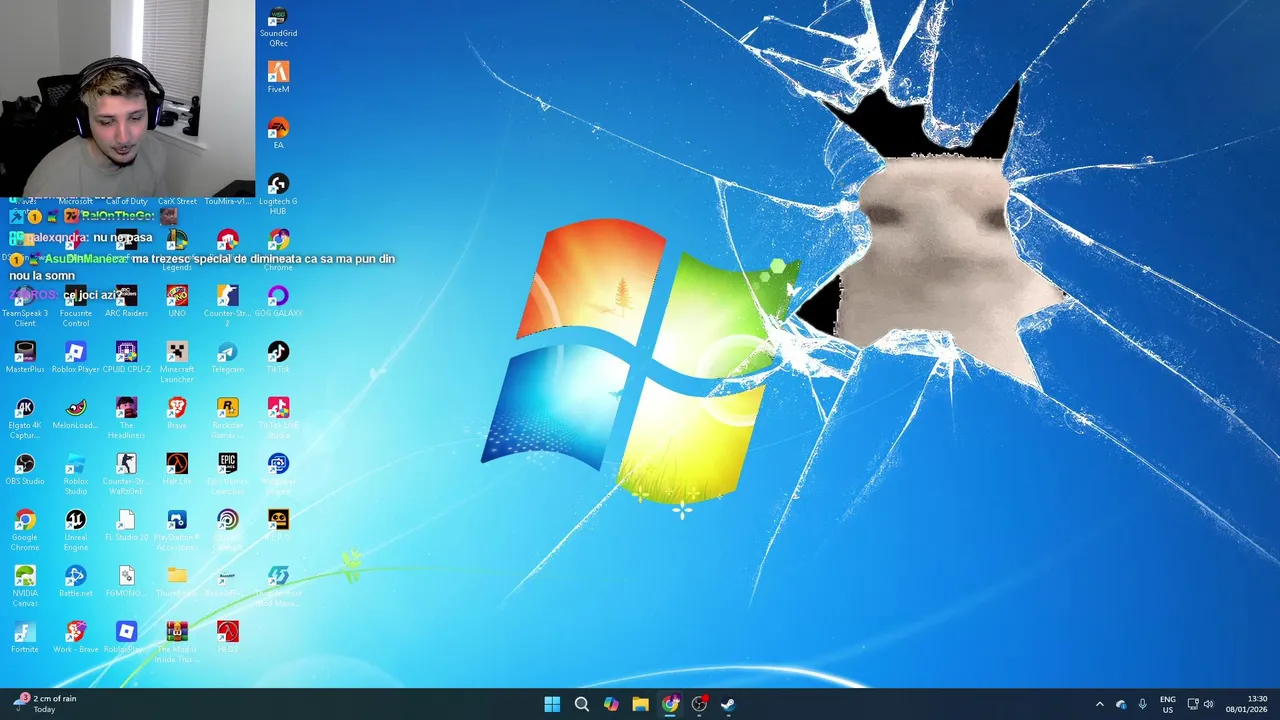Open Wallpaper Engine desktop icon
The width and height of the screenshot is (1280, 720).
[x=278, y=473]
